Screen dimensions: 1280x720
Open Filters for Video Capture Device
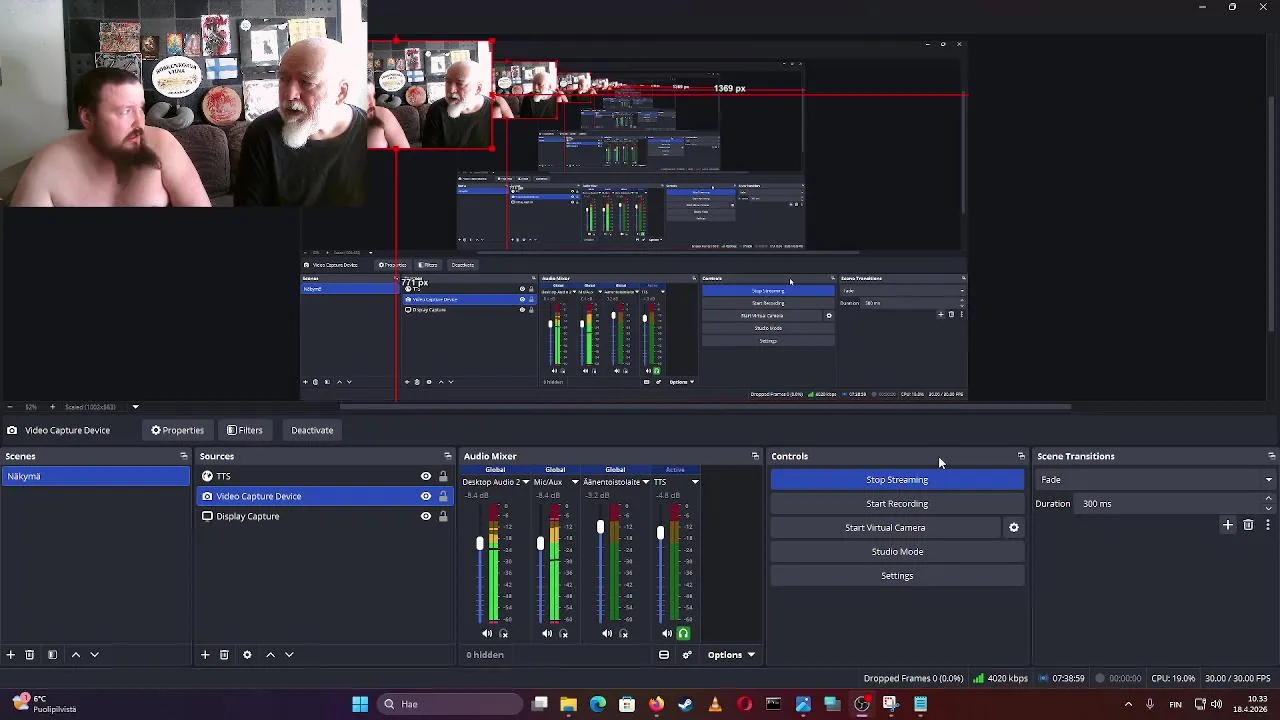pyautogui.click(x=244, y=430)
